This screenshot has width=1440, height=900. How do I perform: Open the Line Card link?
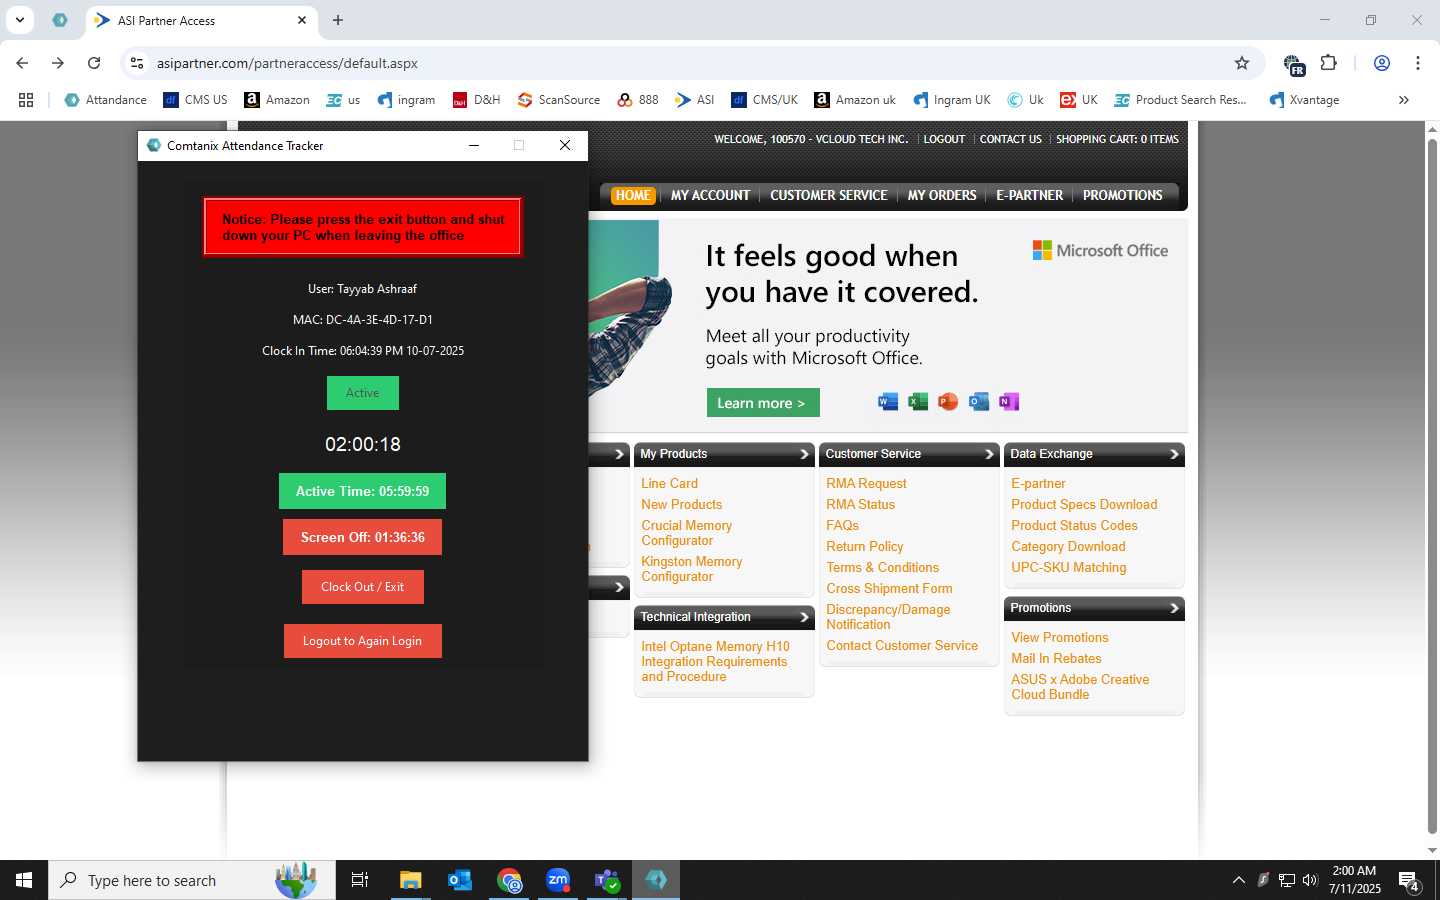tap(669, 483)
